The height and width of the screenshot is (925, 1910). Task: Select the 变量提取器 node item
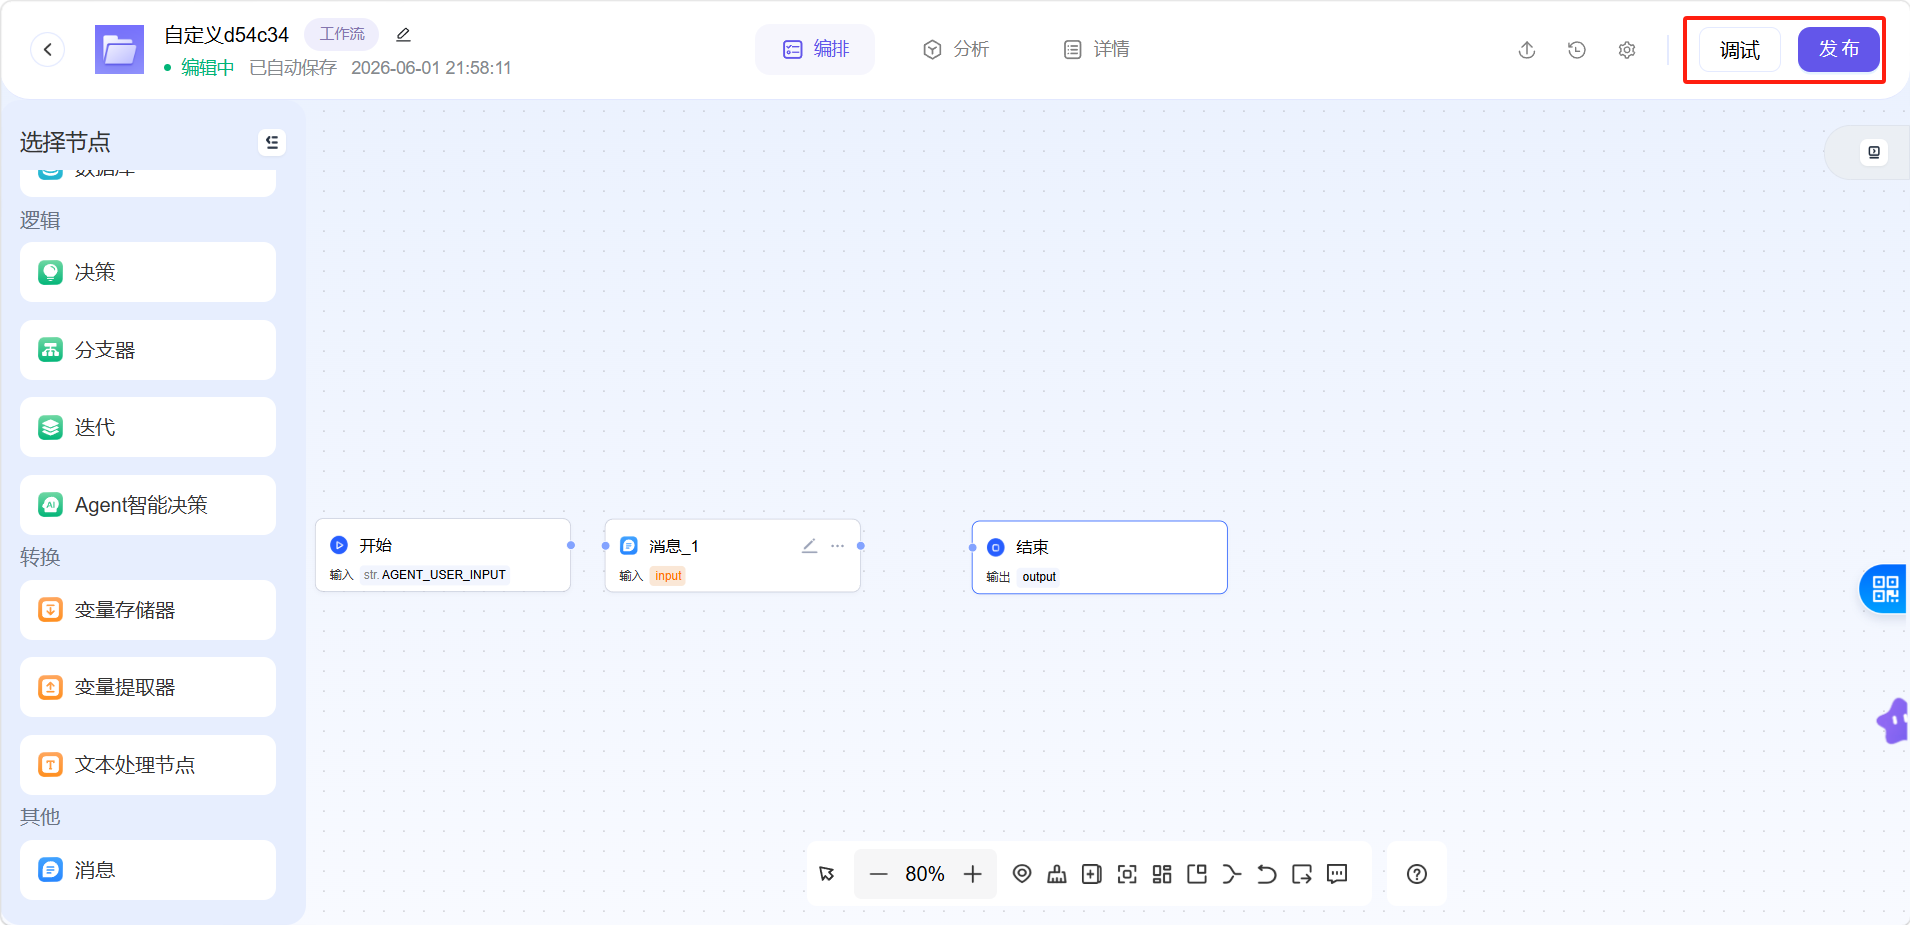coord(148,687)
